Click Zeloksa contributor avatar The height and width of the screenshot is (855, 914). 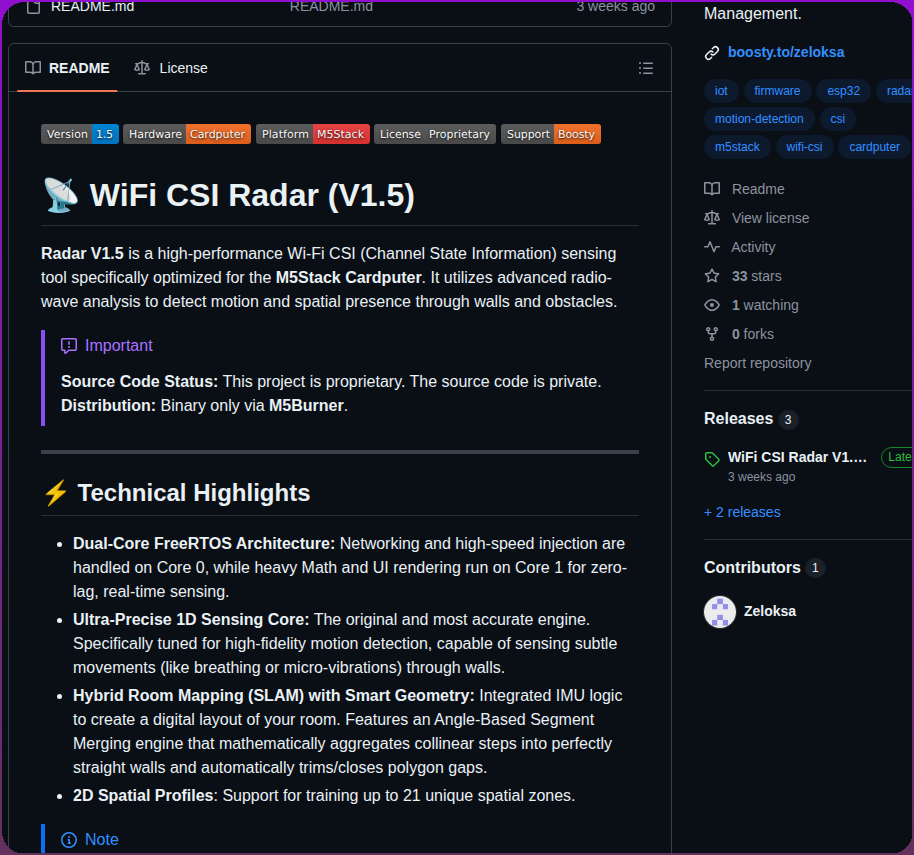[x=720, y=612]
